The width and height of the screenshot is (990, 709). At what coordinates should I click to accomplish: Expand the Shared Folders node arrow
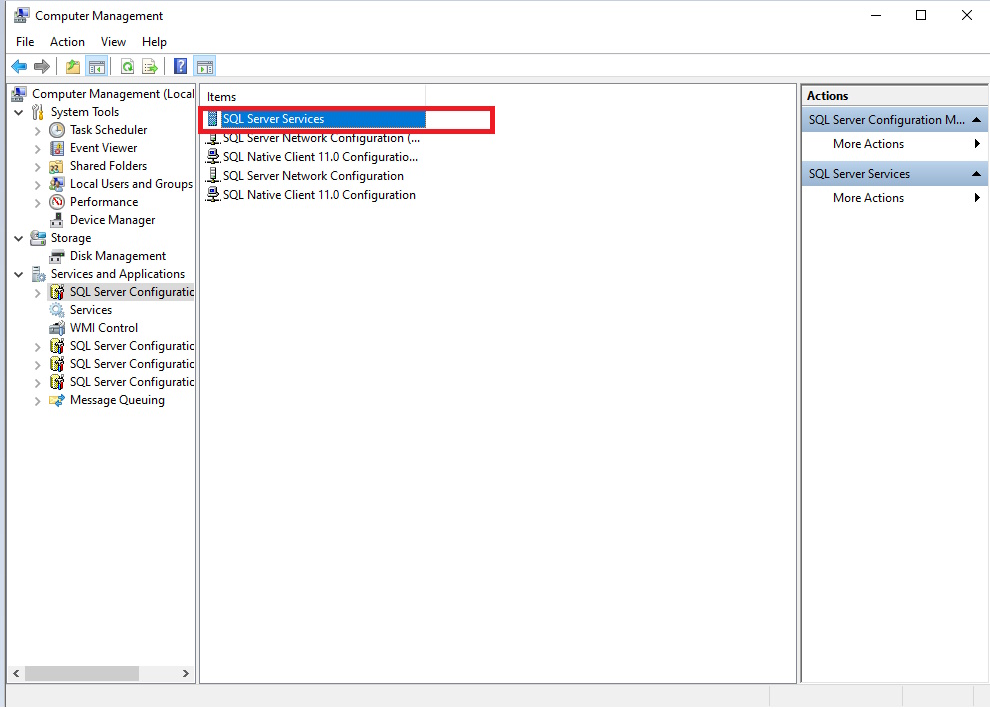click(x=37, y=167)
